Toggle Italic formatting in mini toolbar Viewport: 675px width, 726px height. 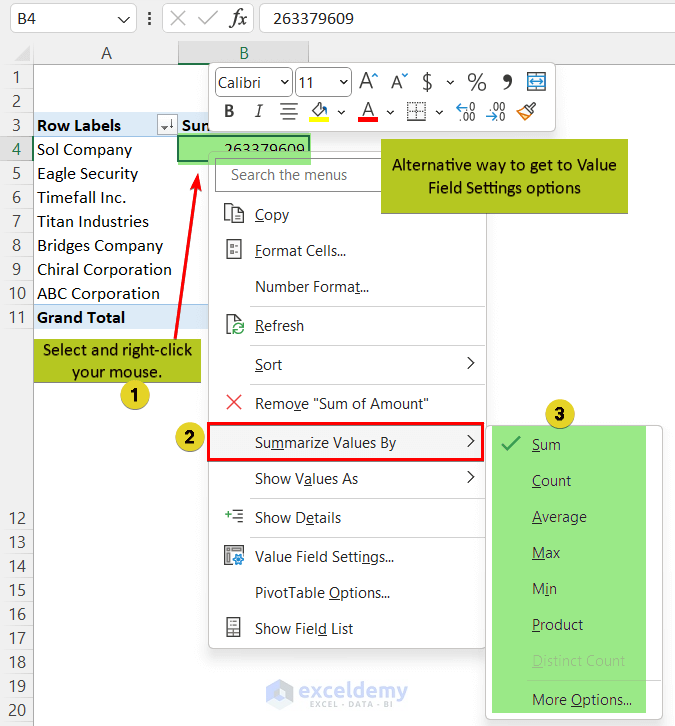point(258,112)
